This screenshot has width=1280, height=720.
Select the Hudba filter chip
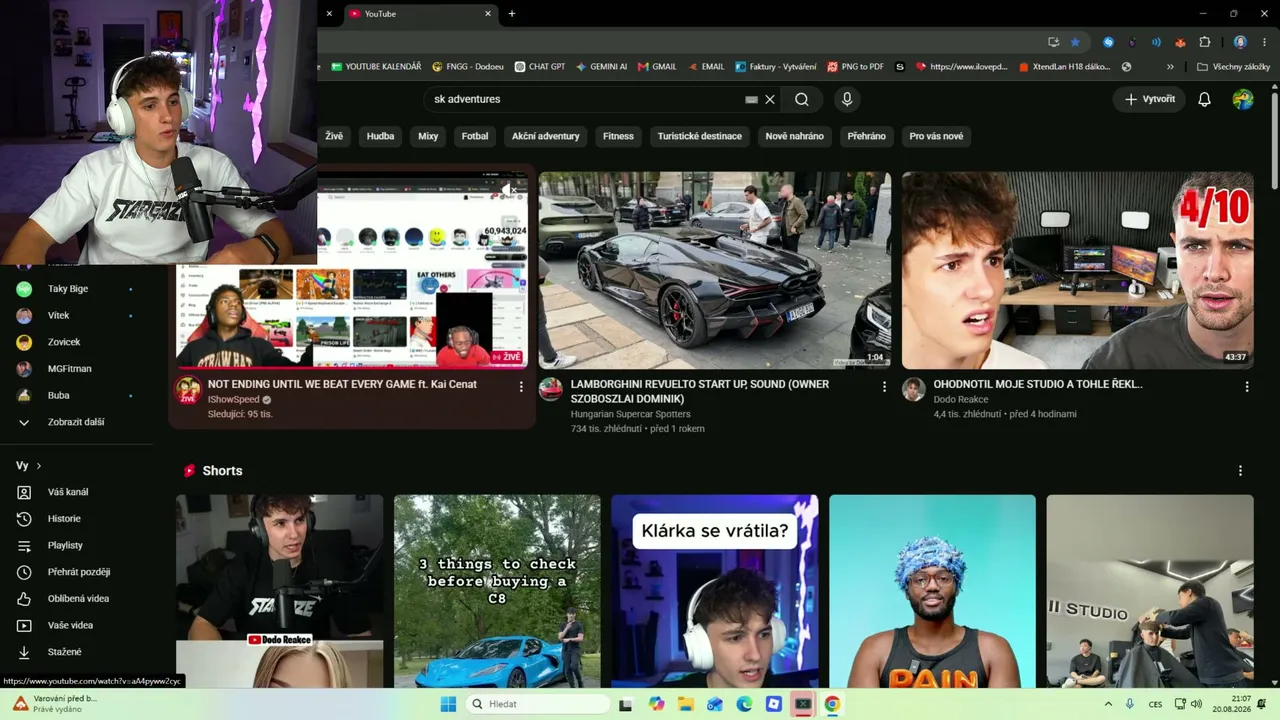click(381, 136)
